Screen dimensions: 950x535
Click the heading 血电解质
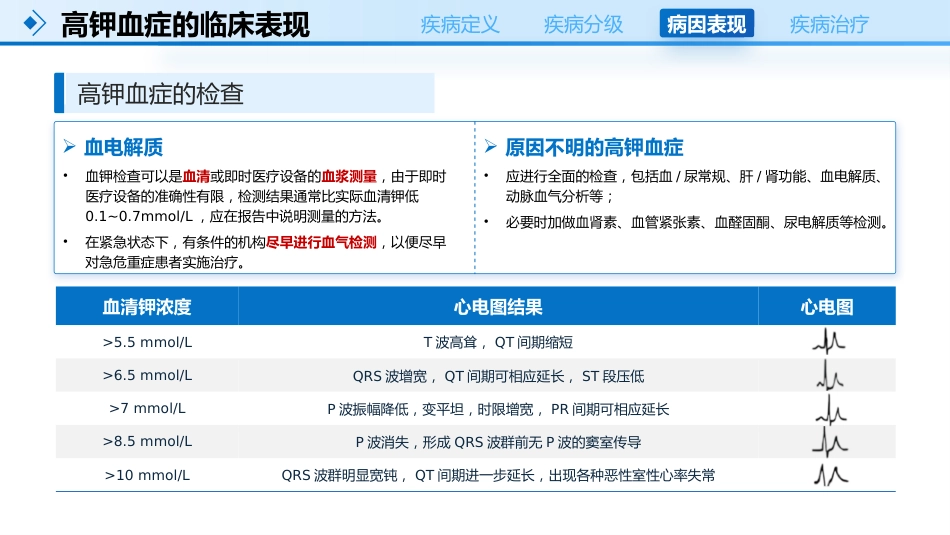(x=124, y=147)
